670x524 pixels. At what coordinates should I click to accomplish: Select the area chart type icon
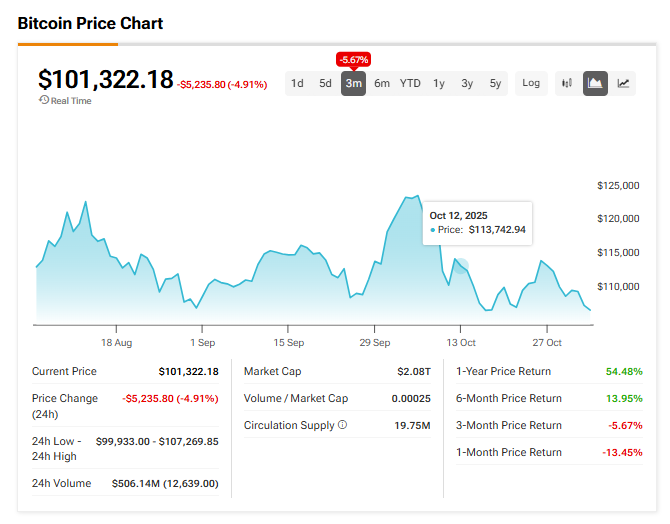pos(595,83)
